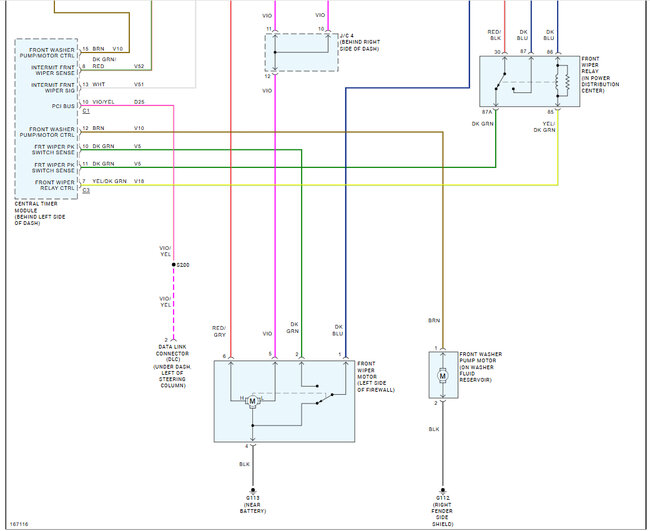650x531 pixels.
Task: Click the G112 ground point symbol
Action: coord(442,490)
